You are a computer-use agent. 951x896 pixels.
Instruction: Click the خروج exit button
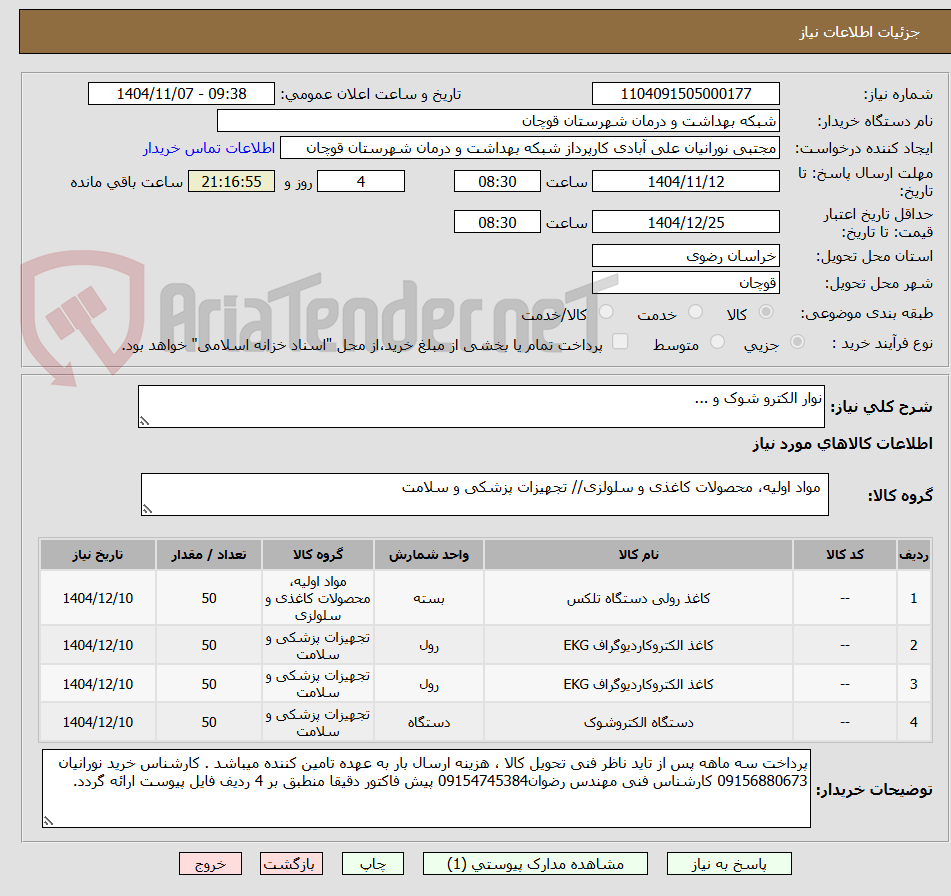click(210, 863)
